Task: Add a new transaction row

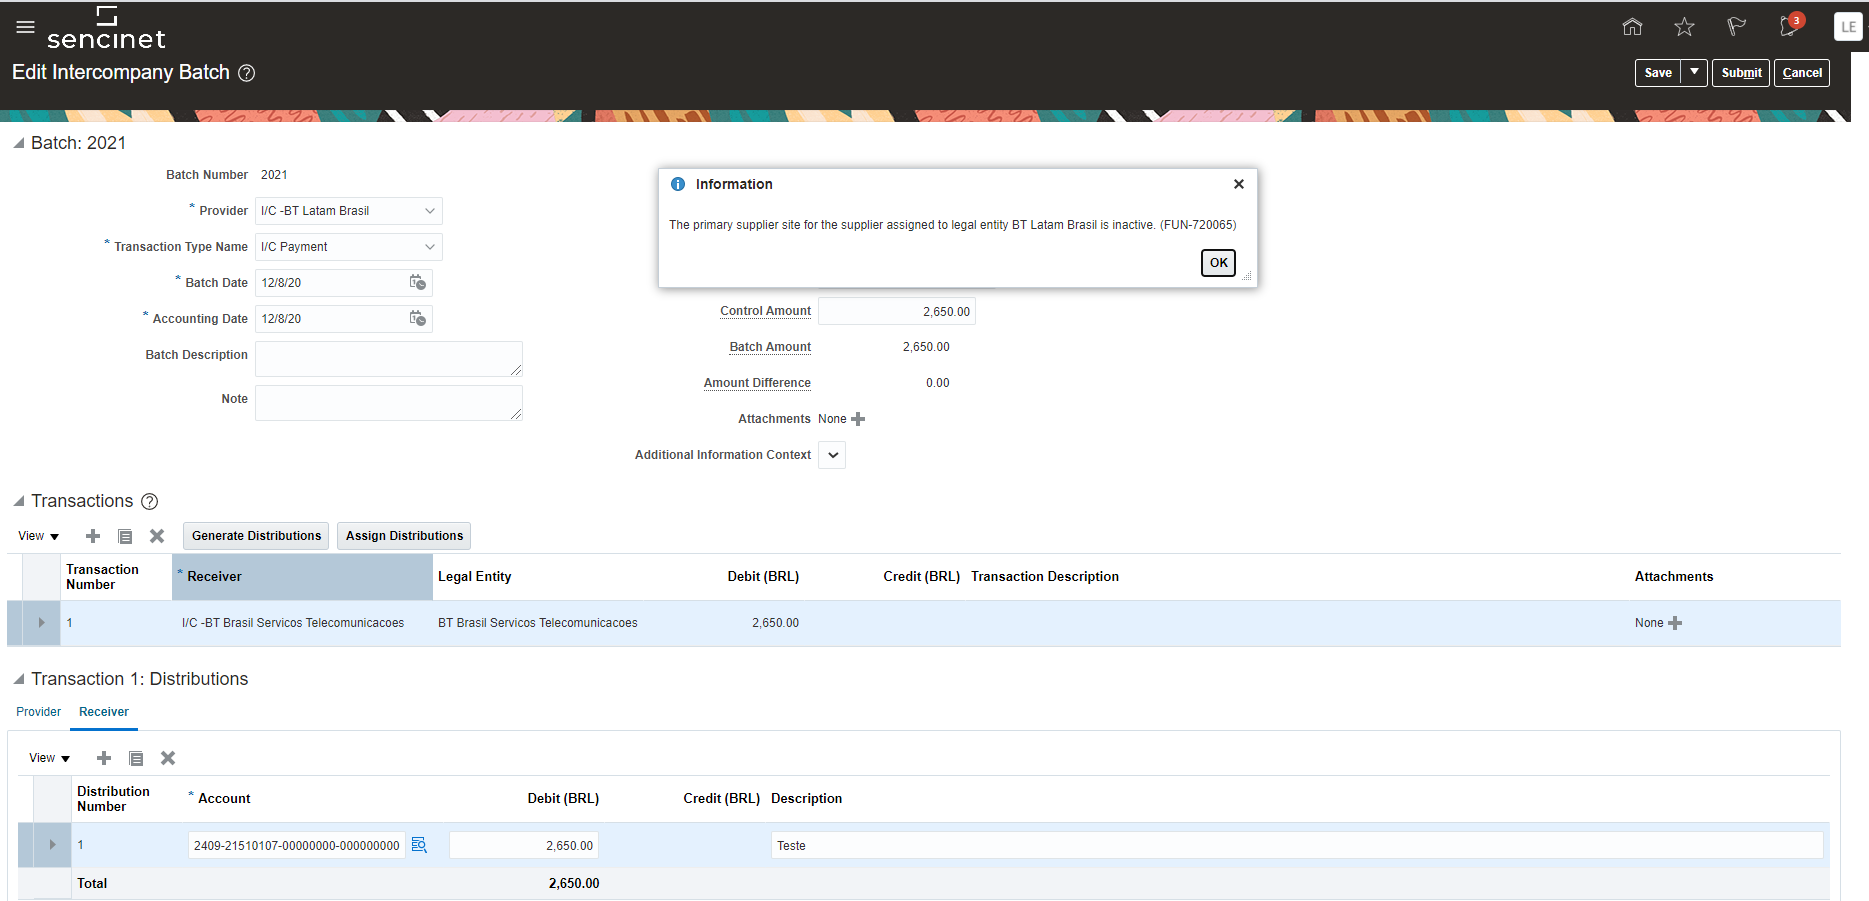Action: 93,536
